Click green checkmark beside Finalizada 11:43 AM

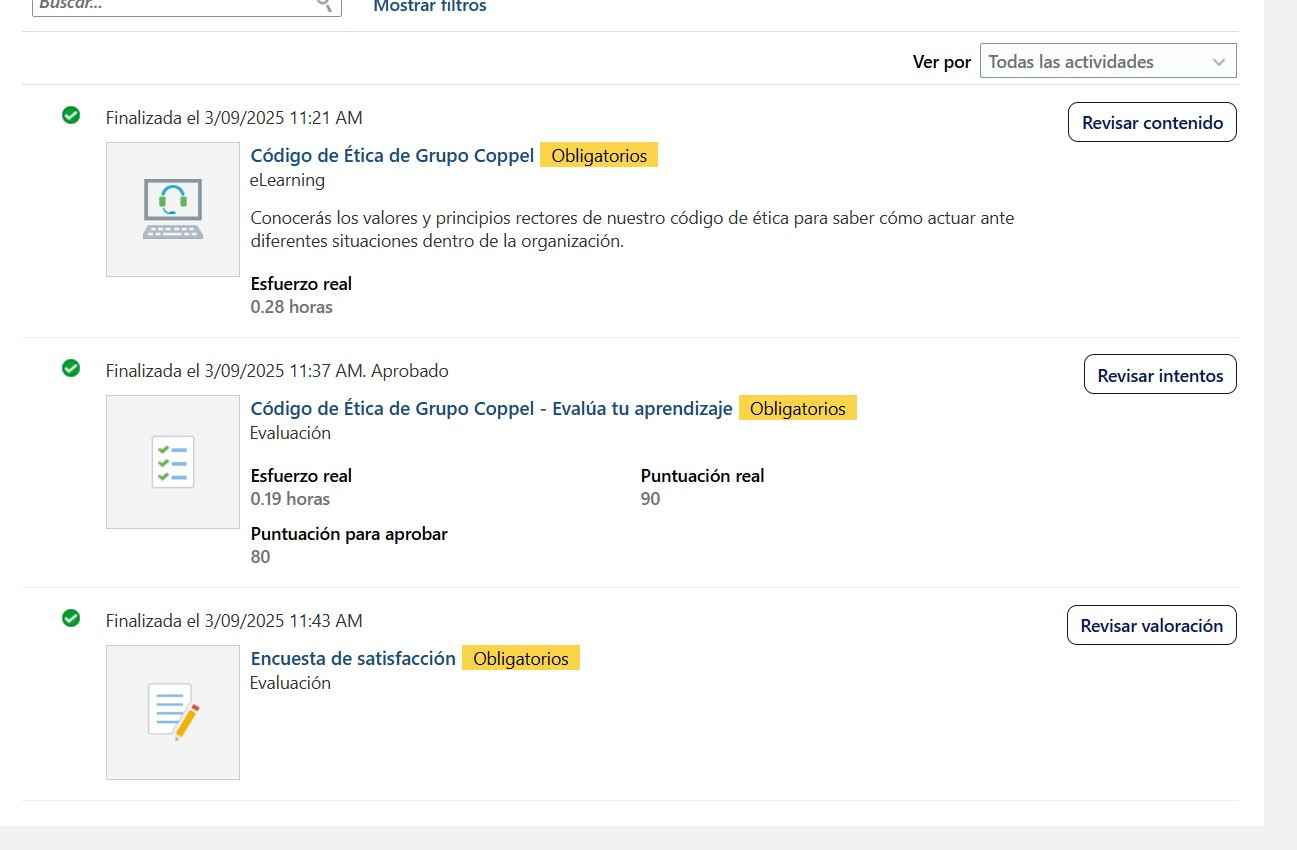point(71,618)
